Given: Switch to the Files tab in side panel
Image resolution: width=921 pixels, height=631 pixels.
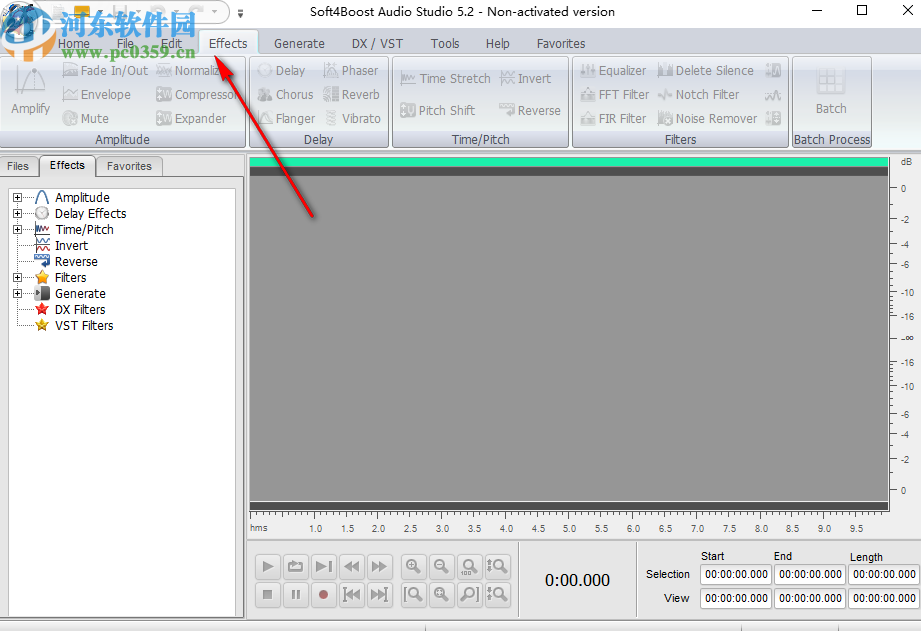Looking at the screenshot, I should click(x=18, y=166).
